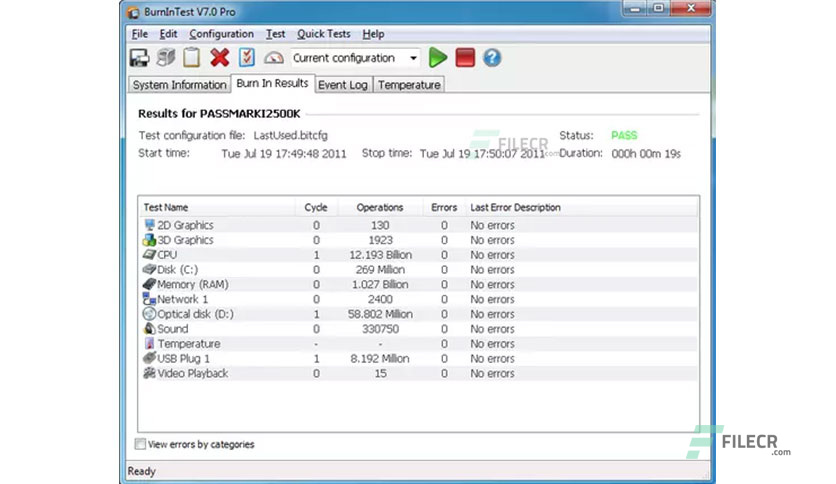Open the Edit menu
Viewport: 836px width, 484px height.
coord(168,34)
